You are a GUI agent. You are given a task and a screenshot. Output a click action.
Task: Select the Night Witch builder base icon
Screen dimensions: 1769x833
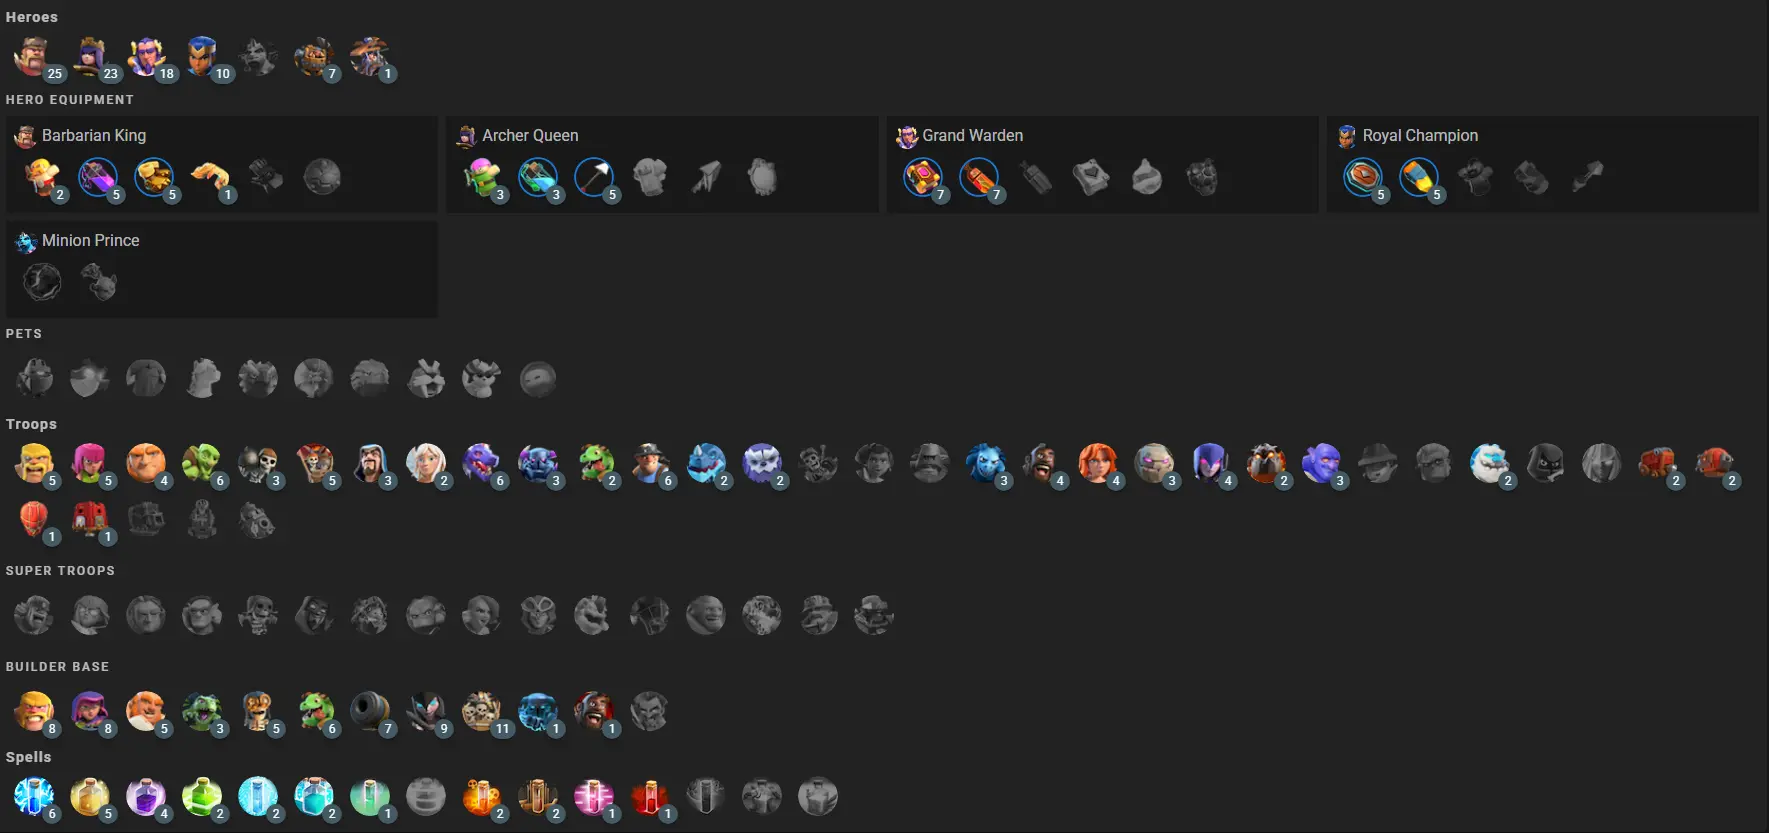(x=425, y=711)
